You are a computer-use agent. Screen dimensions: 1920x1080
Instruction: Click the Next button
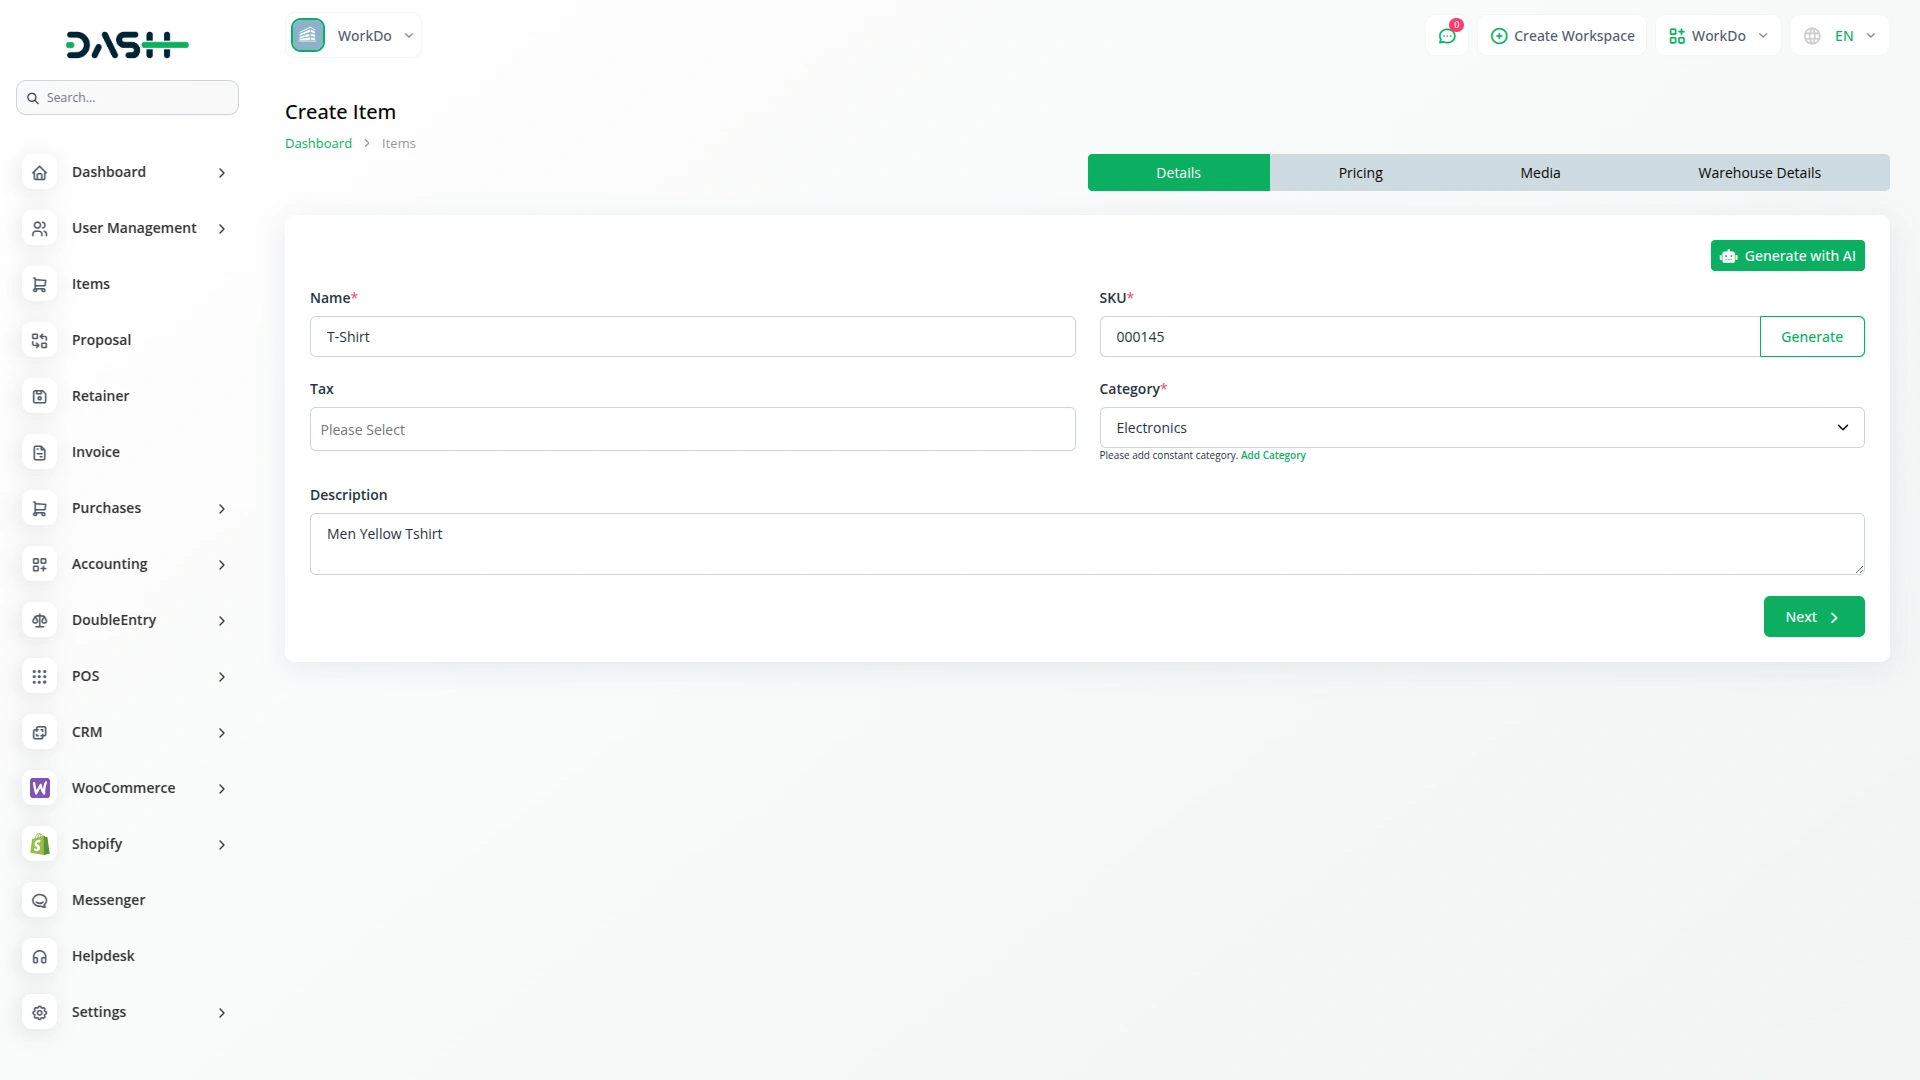[1813, 617]
